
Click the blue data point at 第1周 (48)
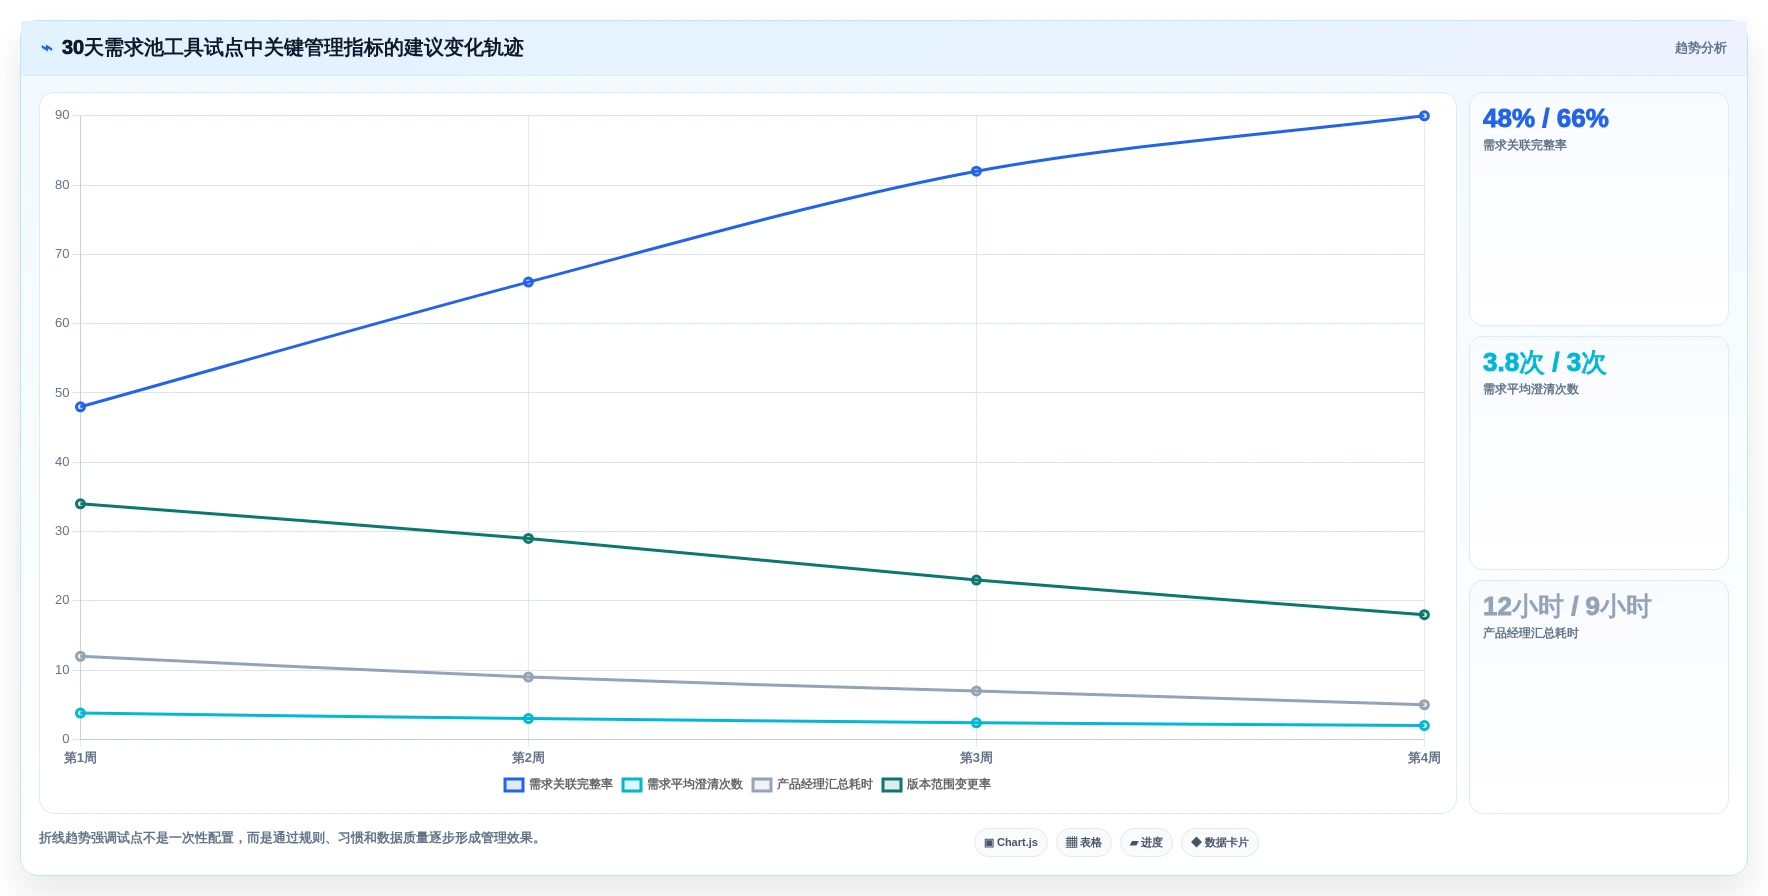81,407
